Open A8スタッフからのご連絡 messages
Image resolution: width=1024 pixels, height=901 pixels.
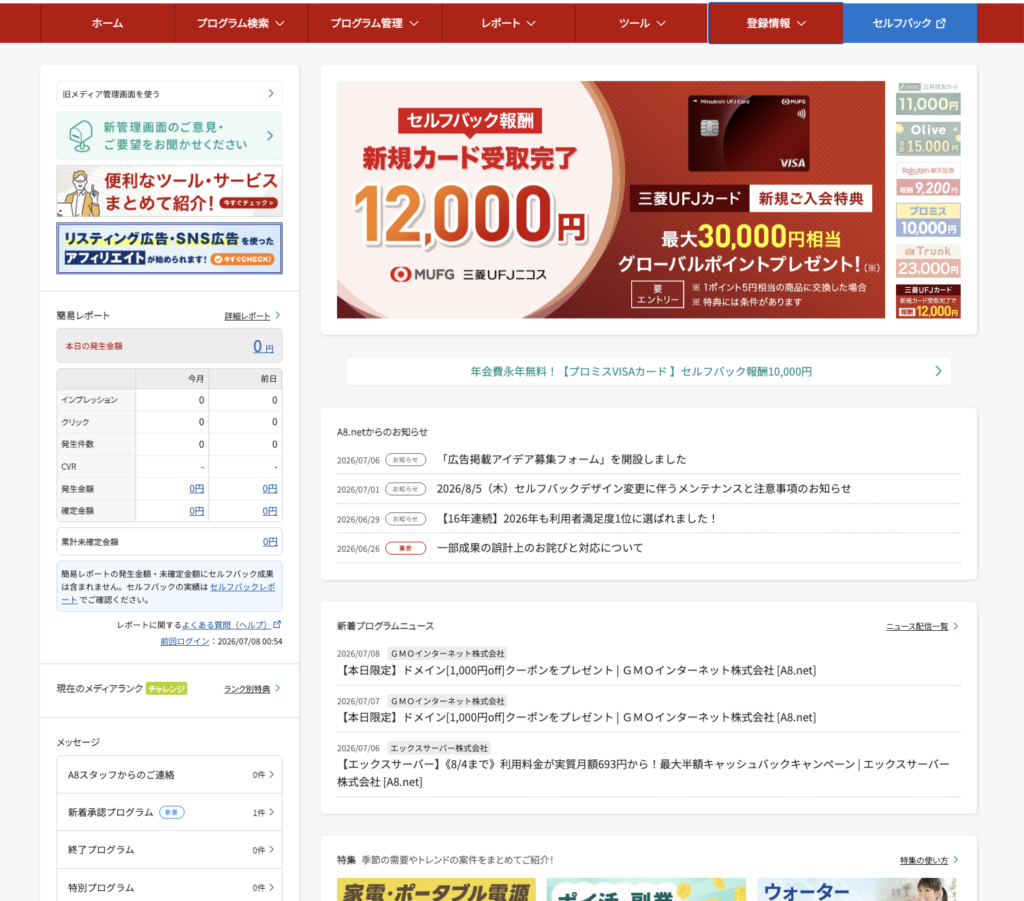[x=169, y=775]
